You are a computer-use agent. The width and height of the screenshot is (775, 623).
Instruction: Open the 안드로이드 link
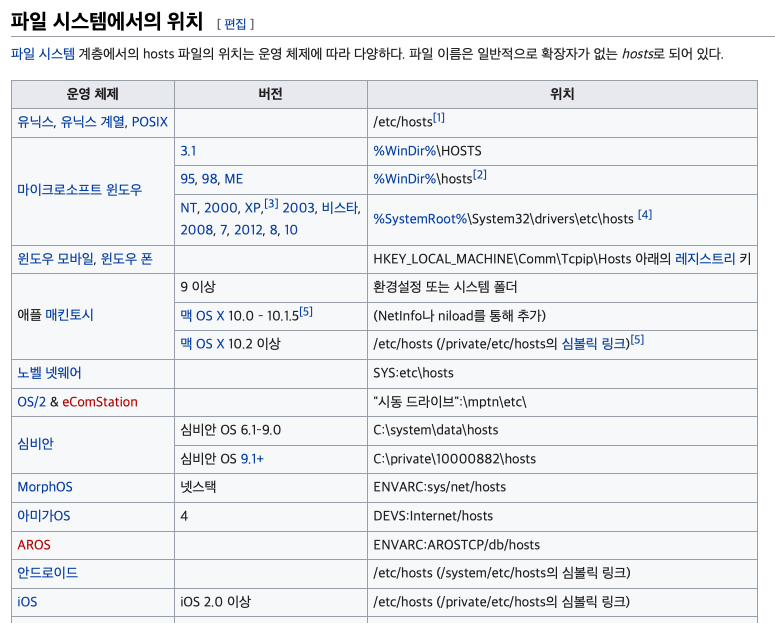coord(47,573)
